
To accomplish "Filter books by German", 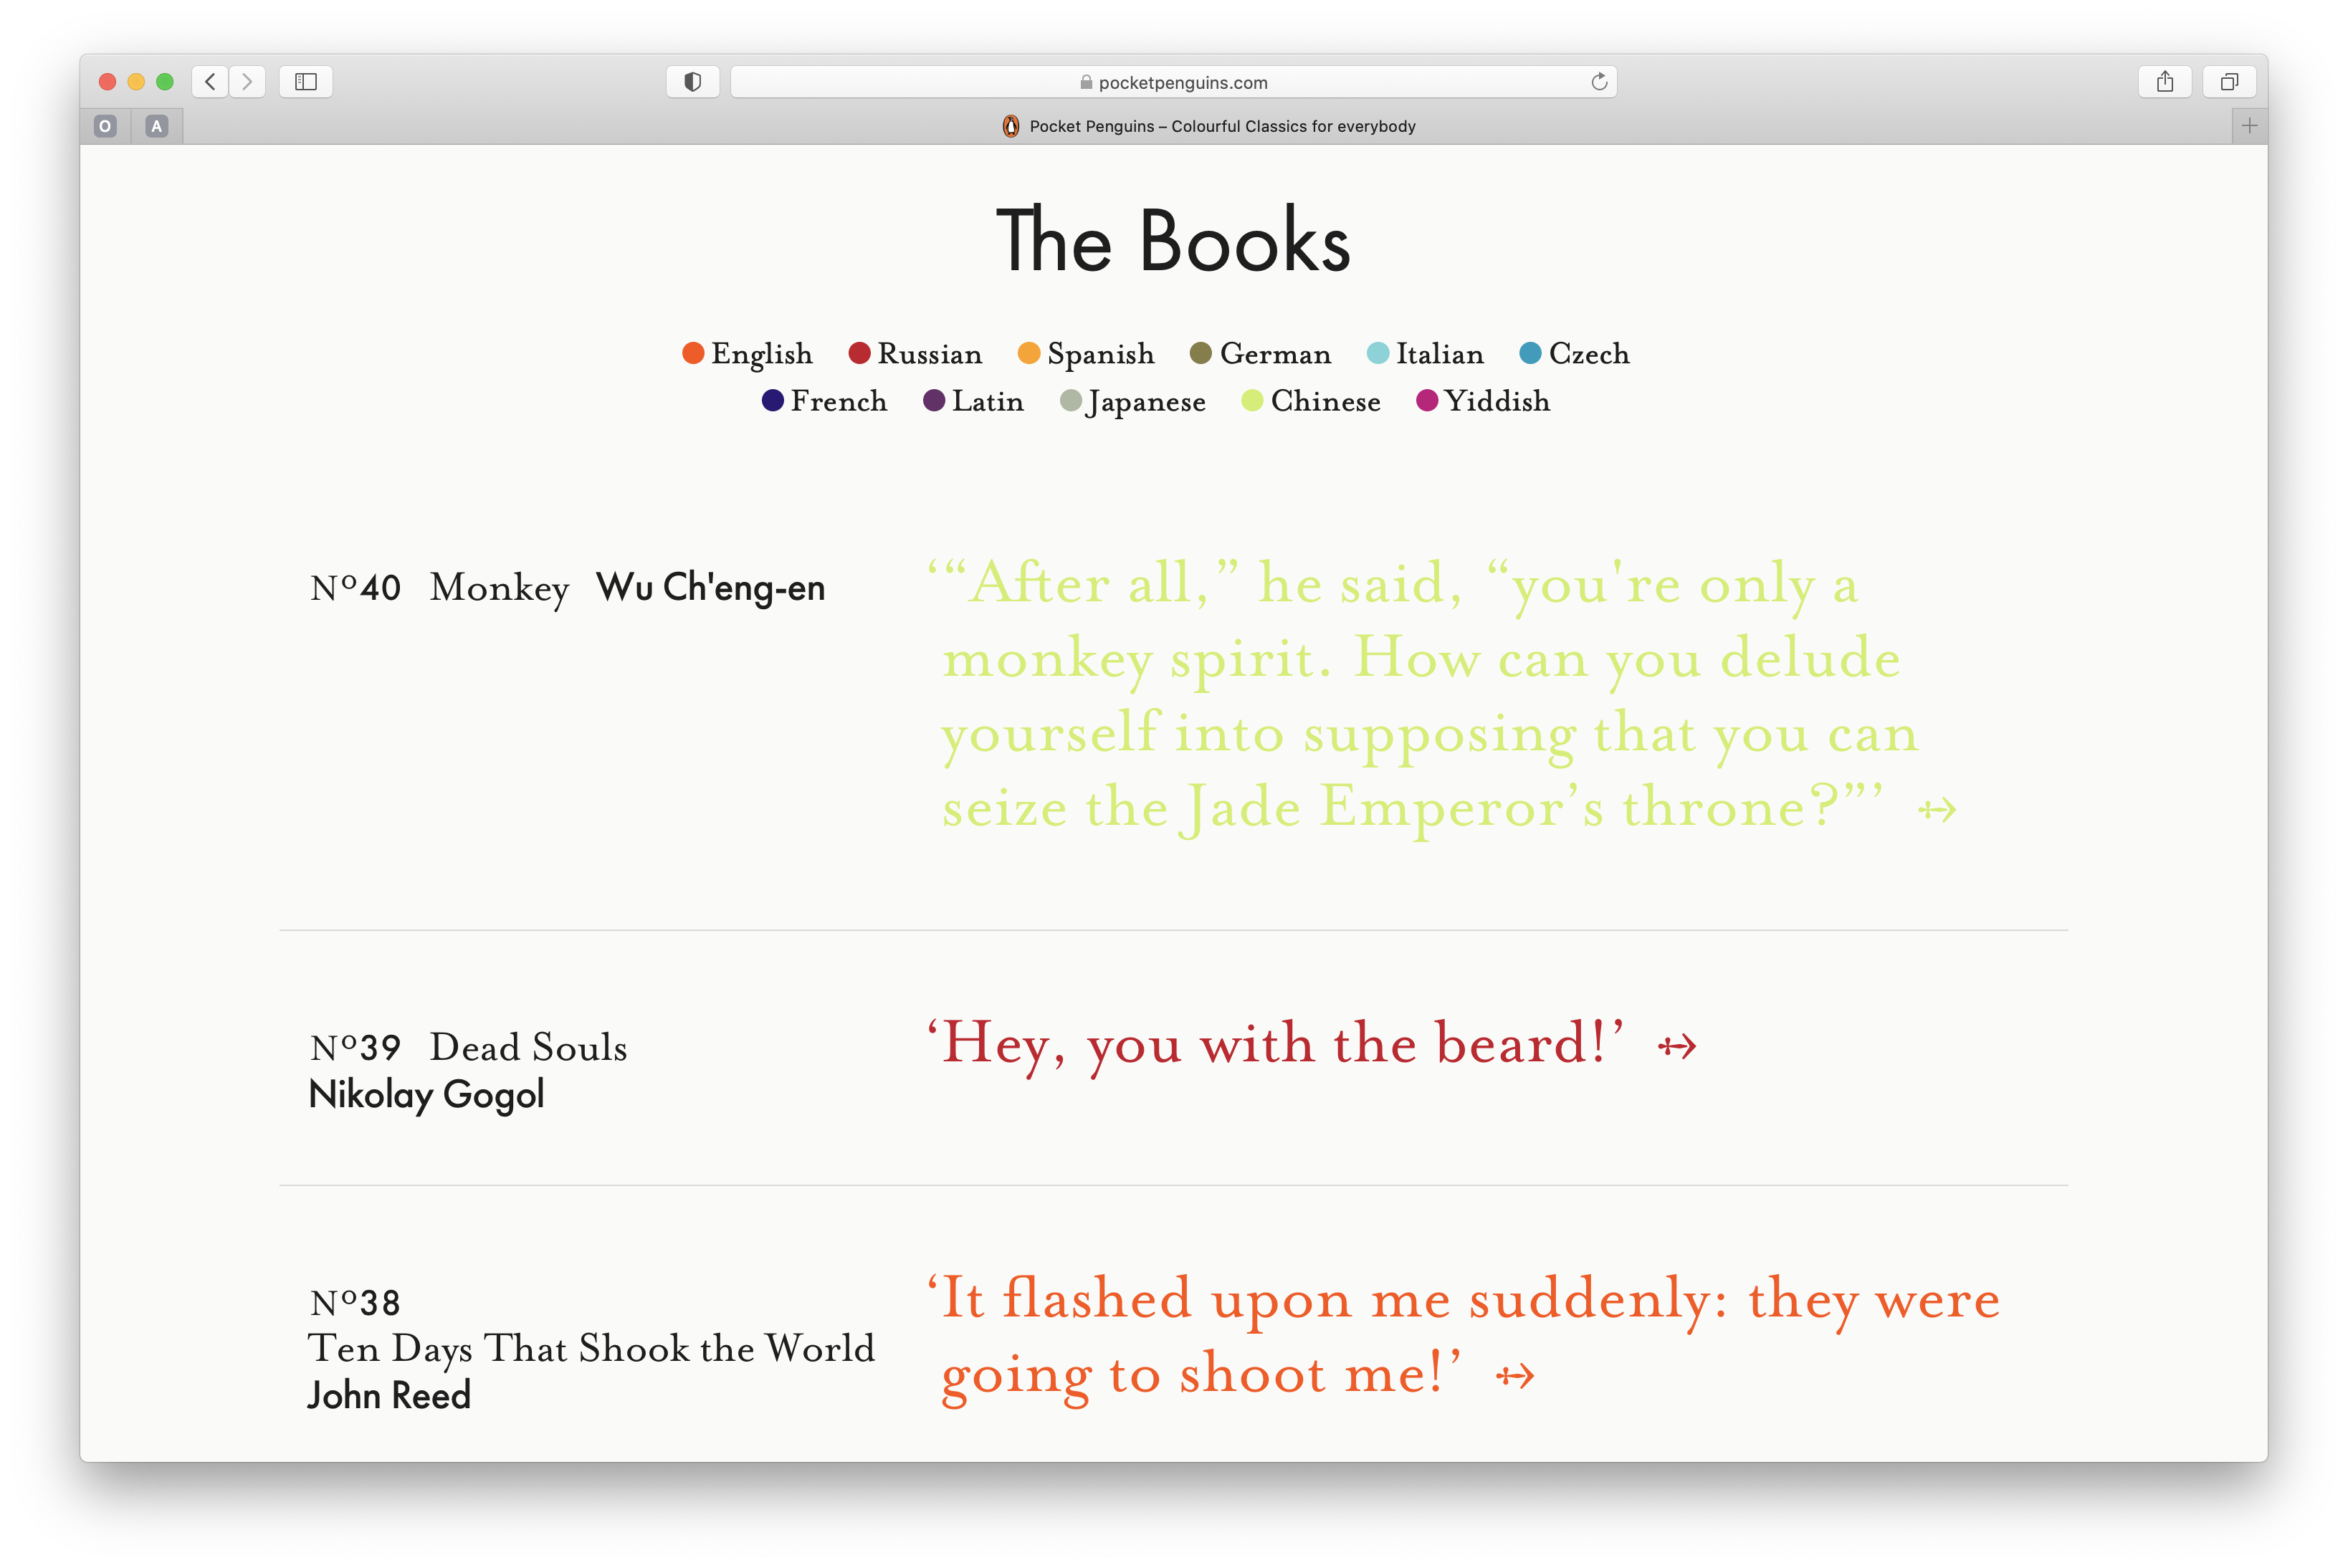I will (1260, 354).
